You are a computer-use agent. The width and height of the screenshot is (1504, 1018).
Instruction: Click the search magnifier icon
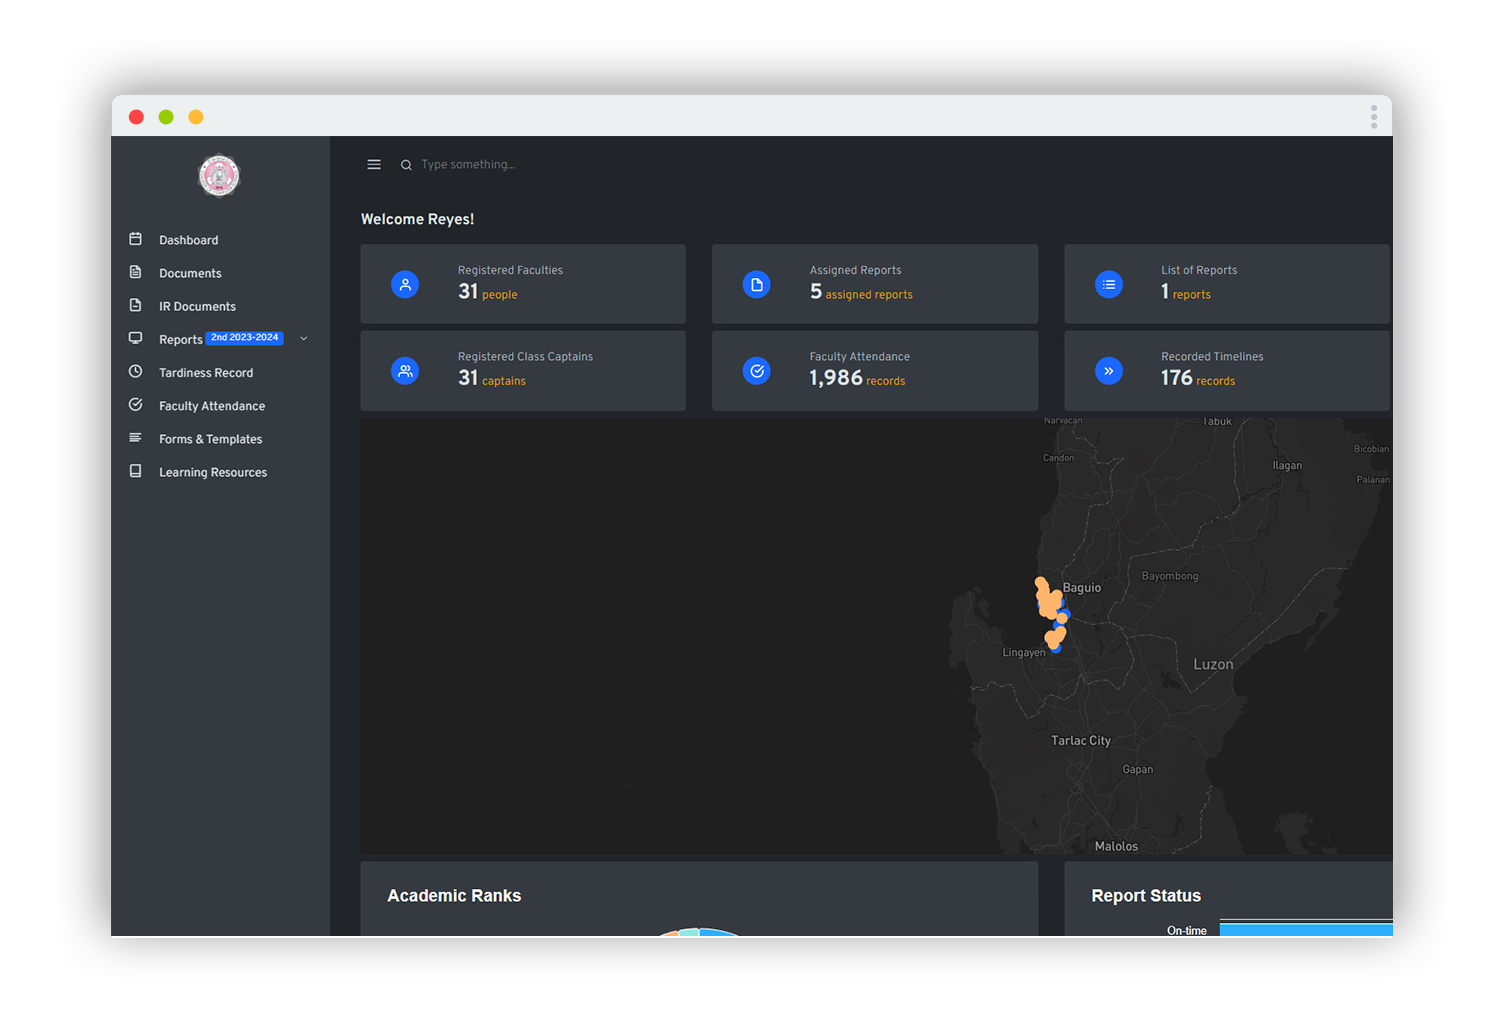pyautogui.click(x=406, y=165)
